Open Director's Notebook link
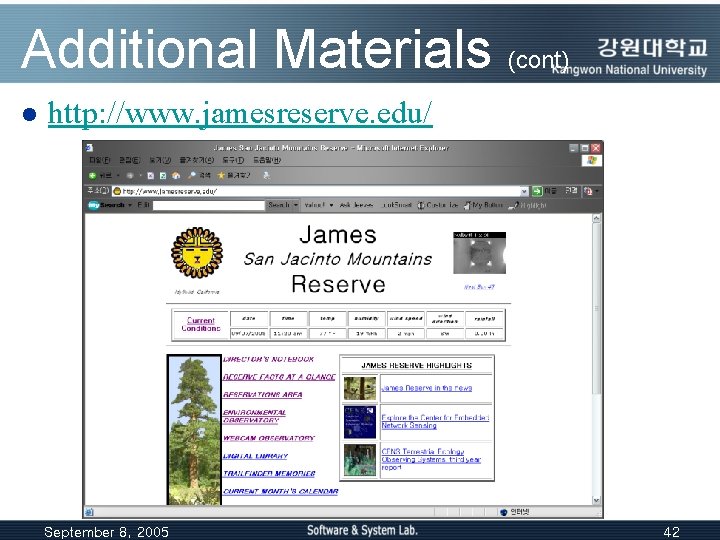Screen dimensions: 720x540 pyautogui.click(x=268, y=359)
